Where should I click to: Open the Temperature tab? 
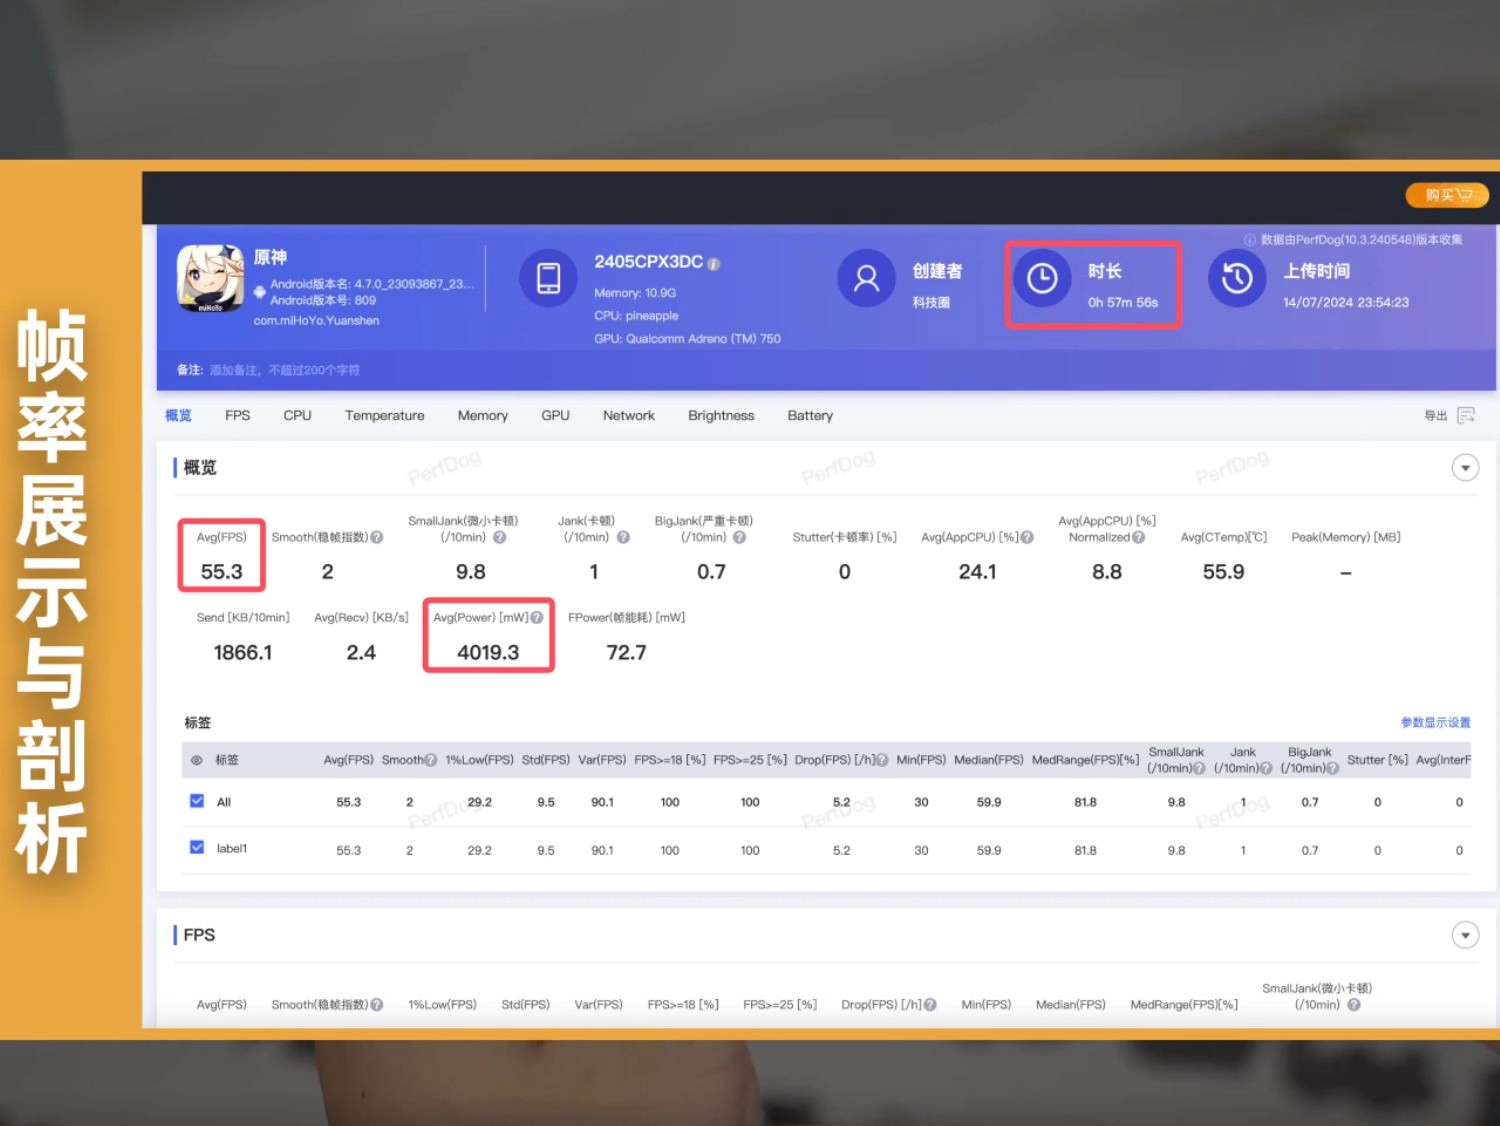385,415
